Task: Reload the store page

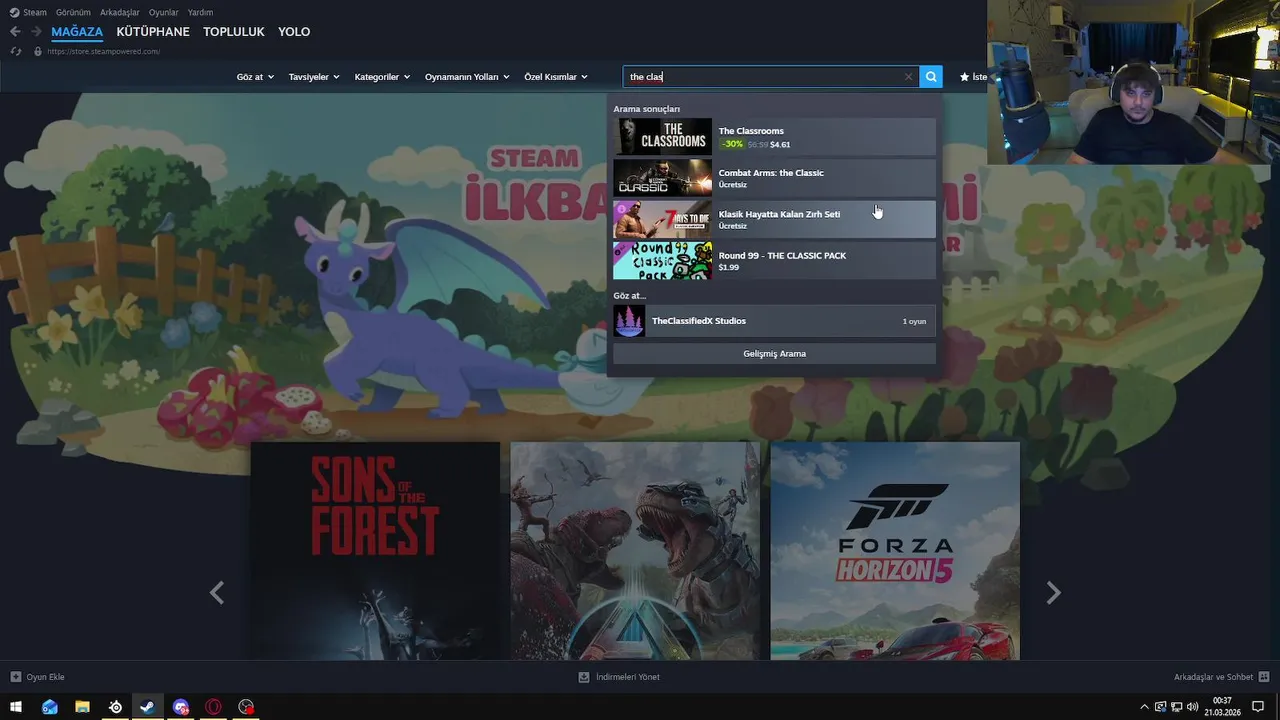Action: 15,51
